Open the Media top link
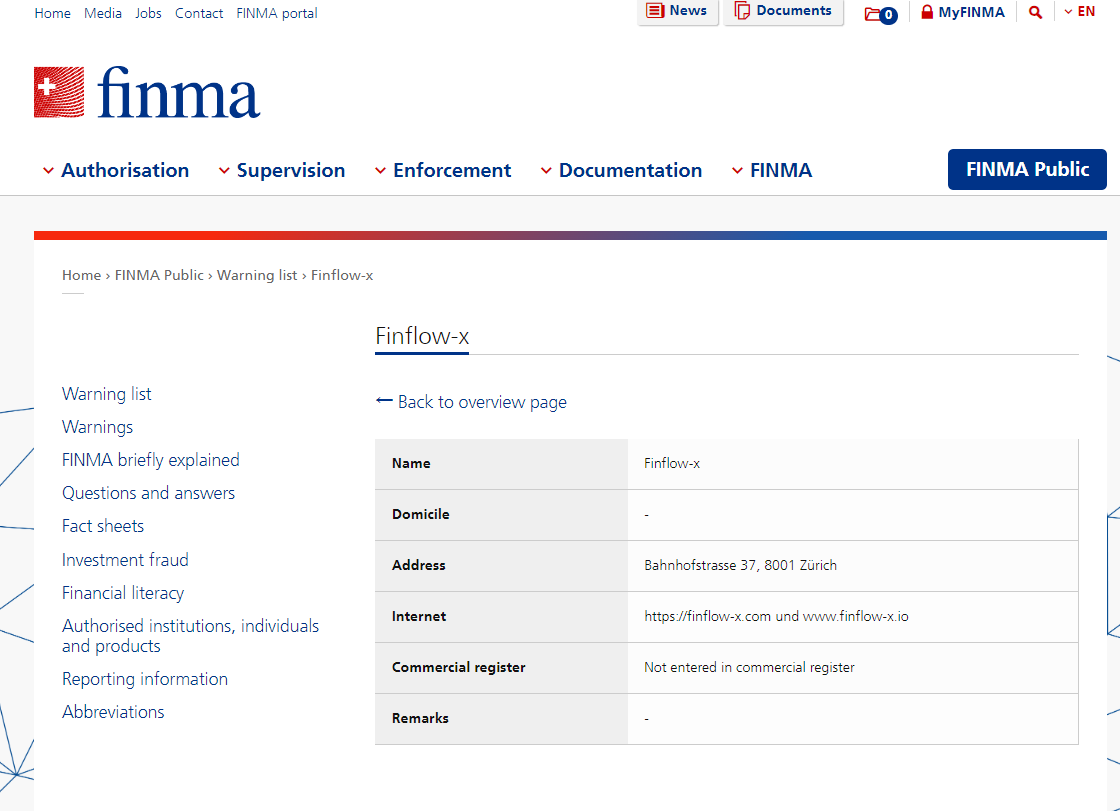This screenshot has width=1120, height=811. click(x=103, y=13)
